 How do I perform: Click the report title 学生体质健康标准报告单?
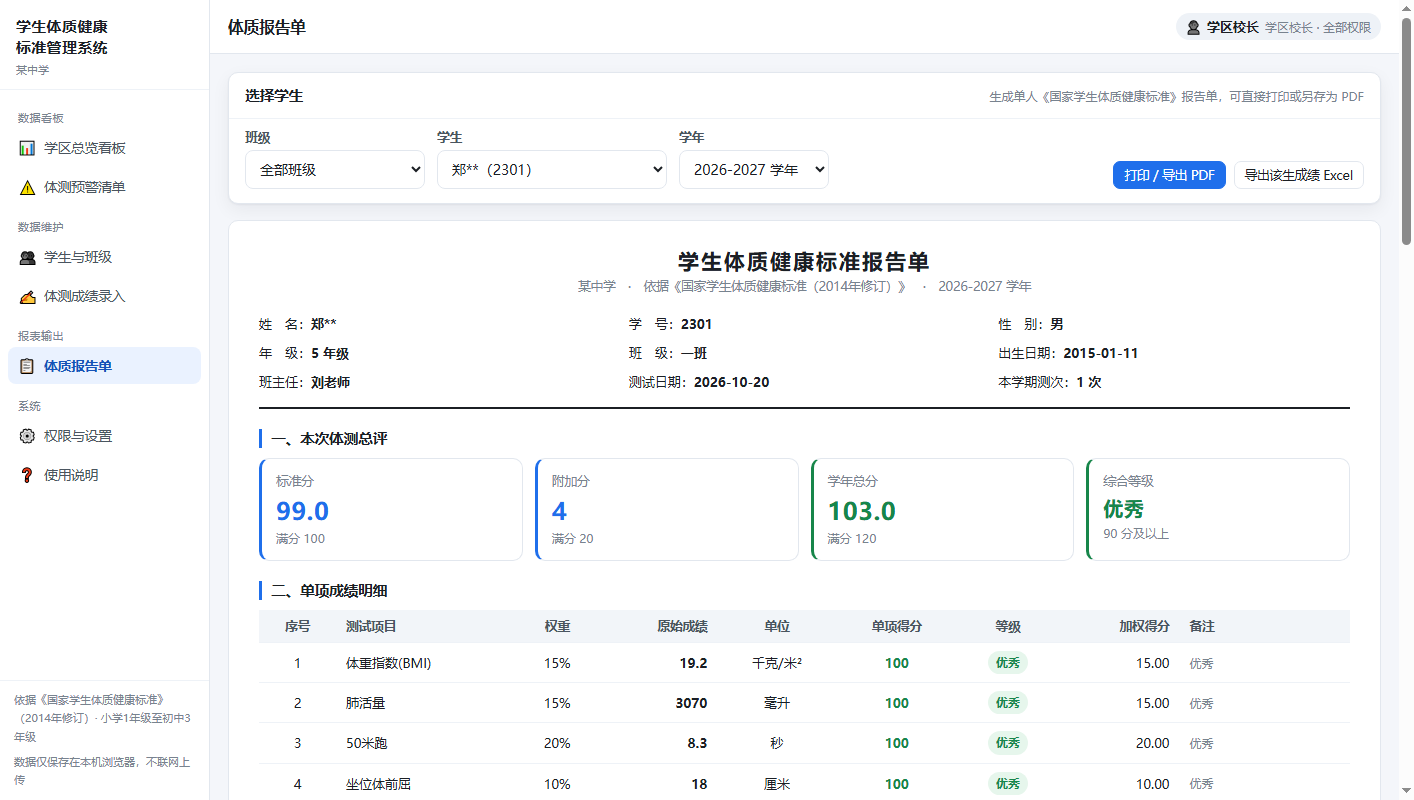[x=804, y=262]
